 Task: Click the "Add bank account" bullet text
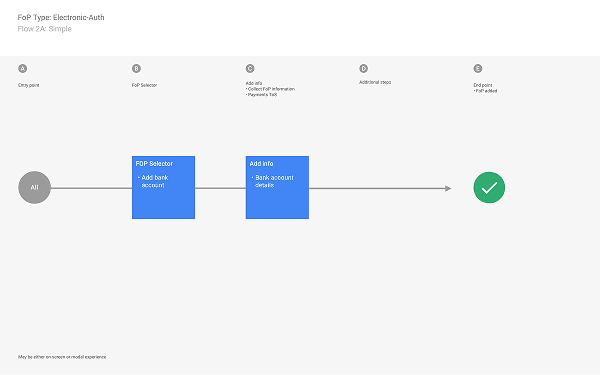155,181
